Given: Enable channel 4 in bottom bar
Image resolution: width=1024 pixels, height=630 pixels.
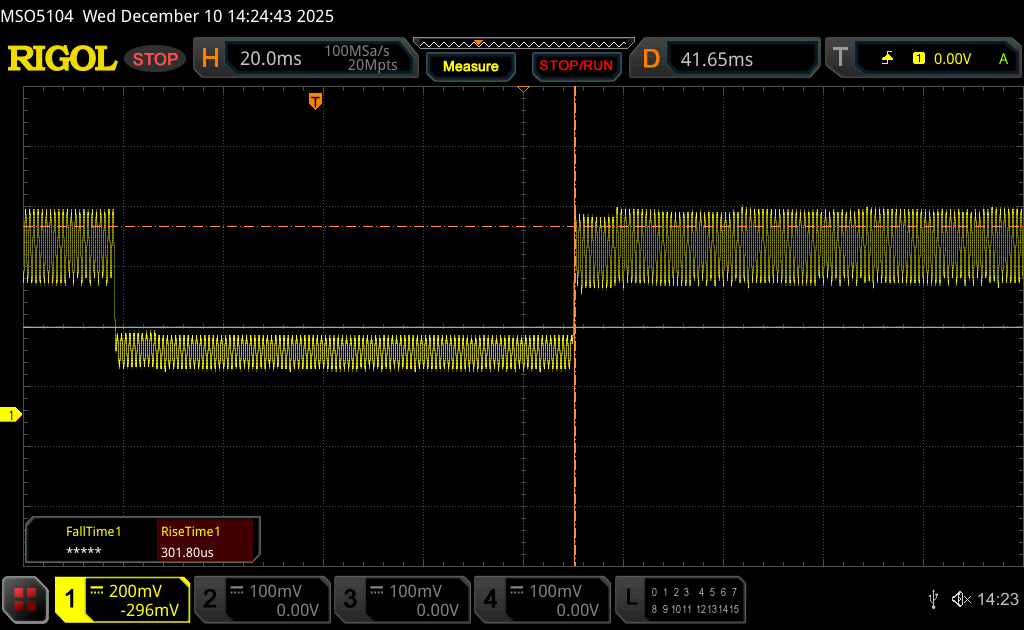Looking at the screenshot, I should (541, 599).
